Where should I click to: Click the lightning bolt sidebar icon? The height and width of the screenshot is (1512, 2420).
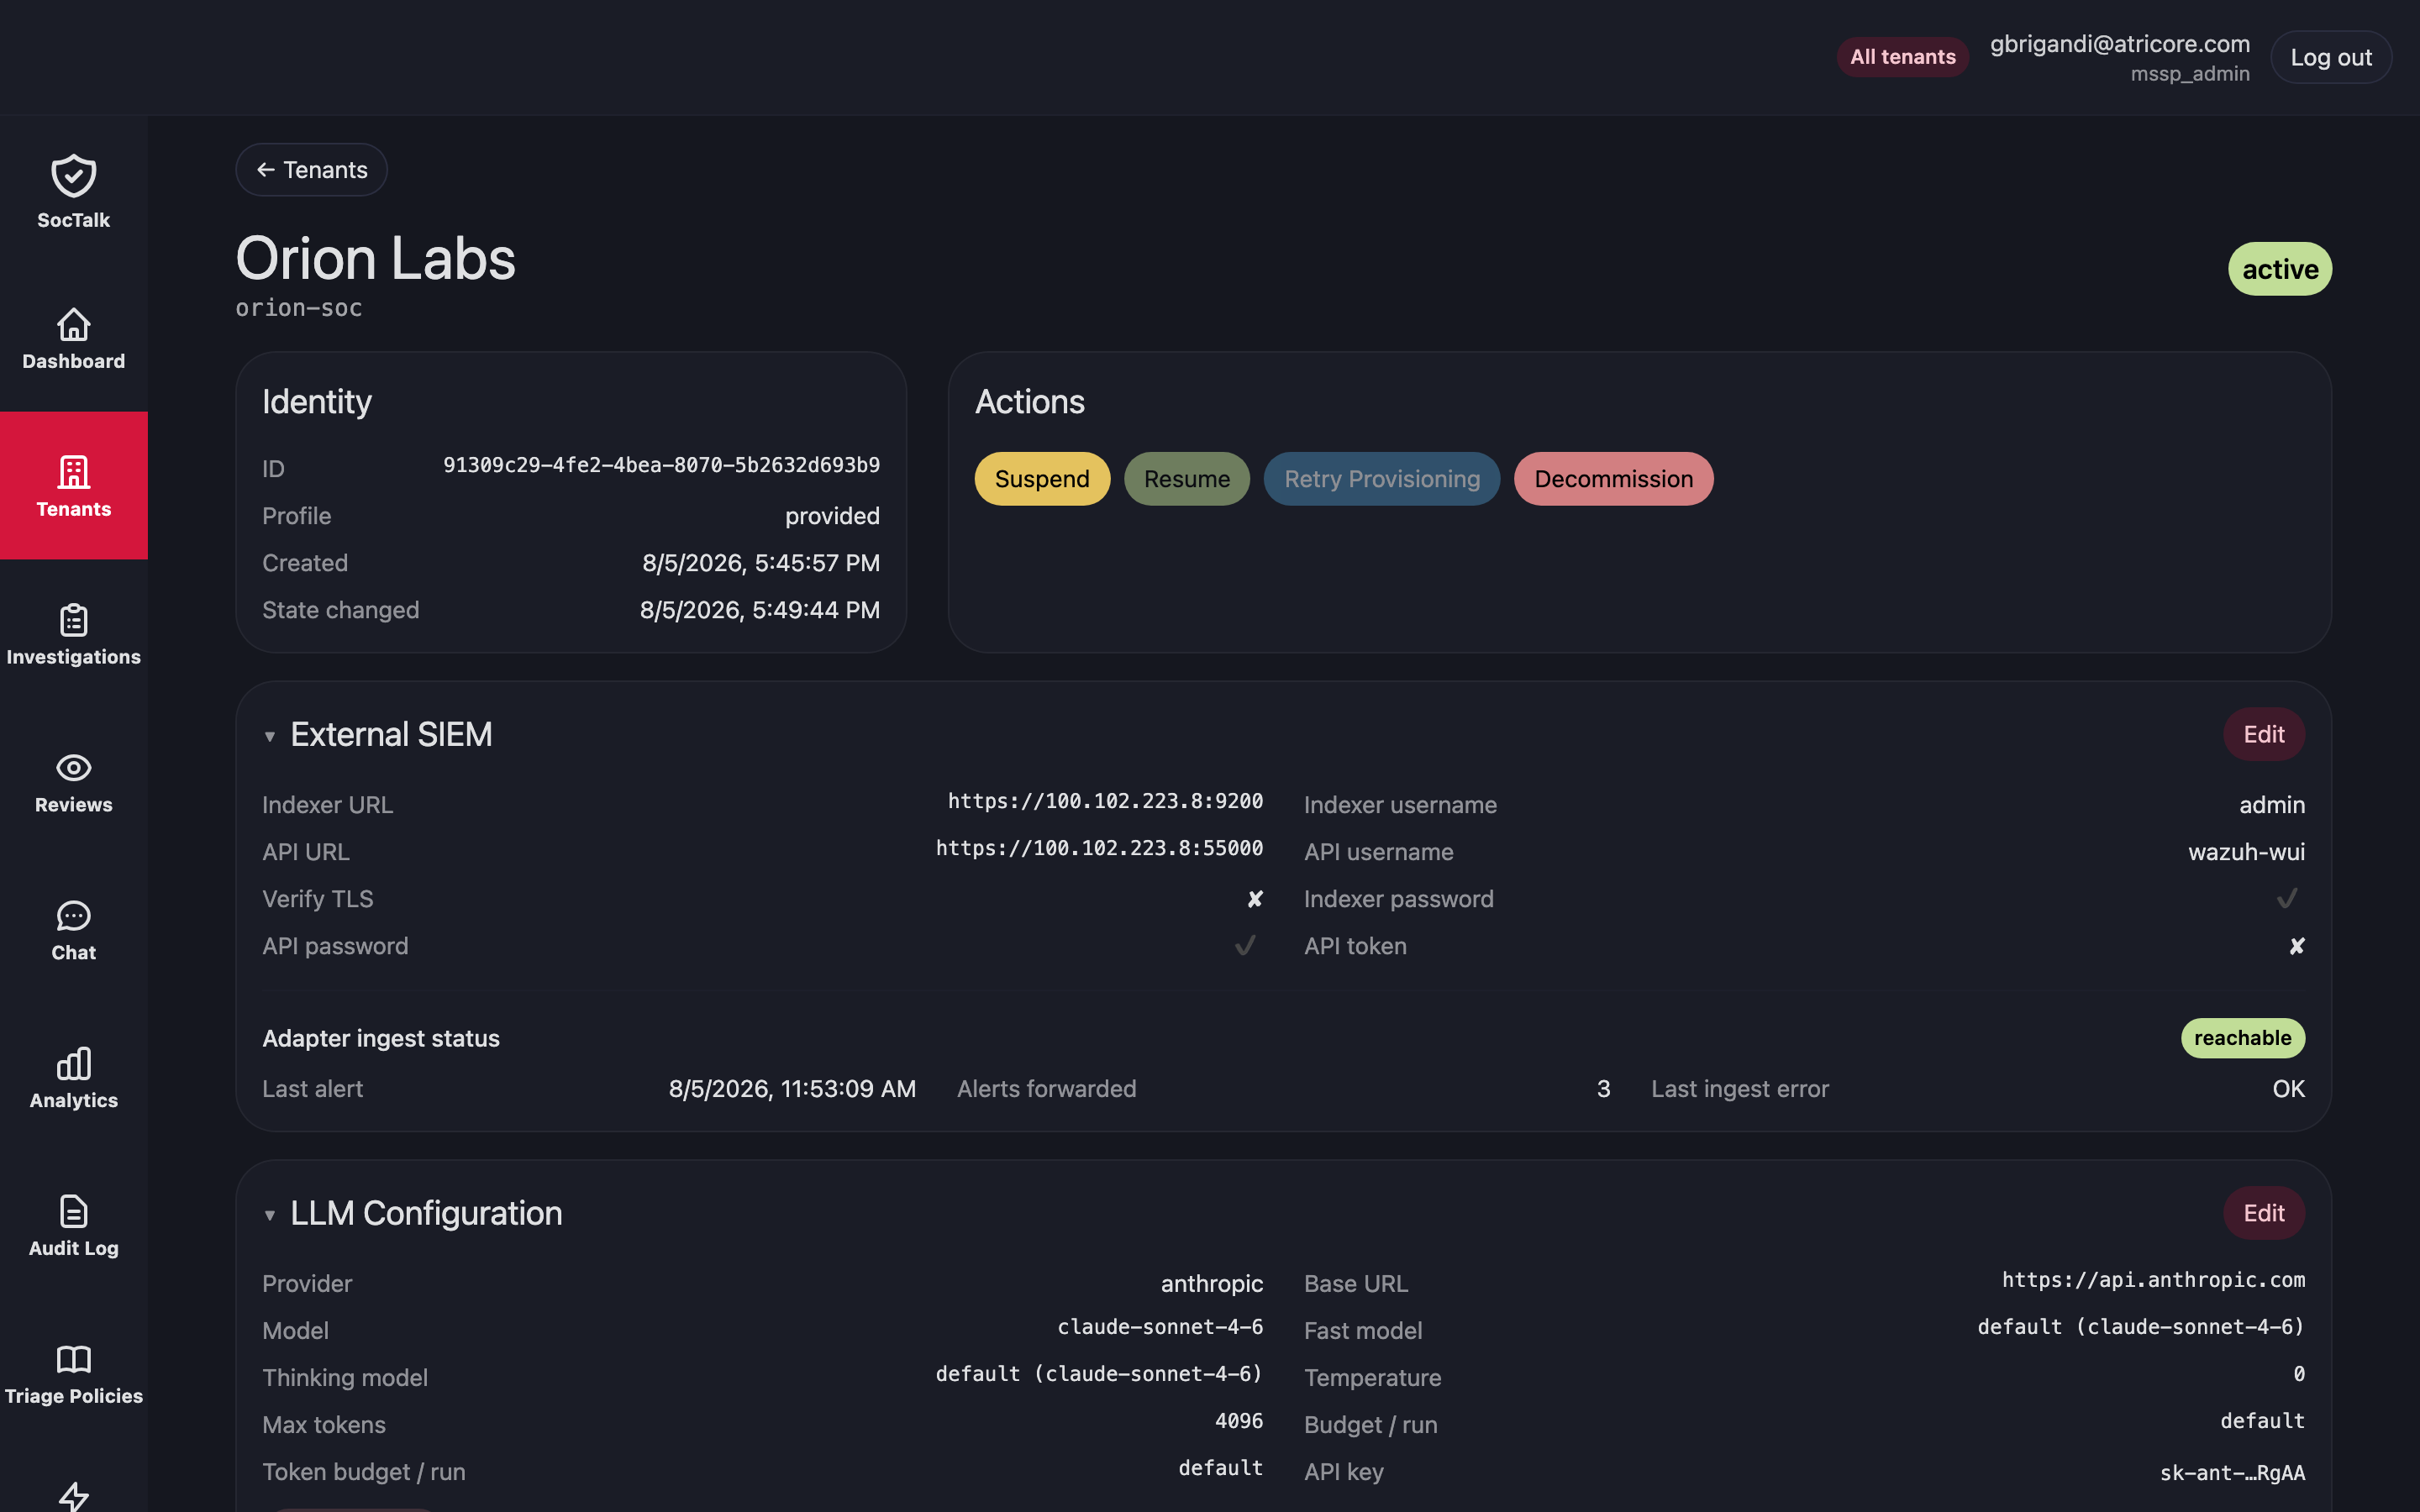click(73, 1496)
